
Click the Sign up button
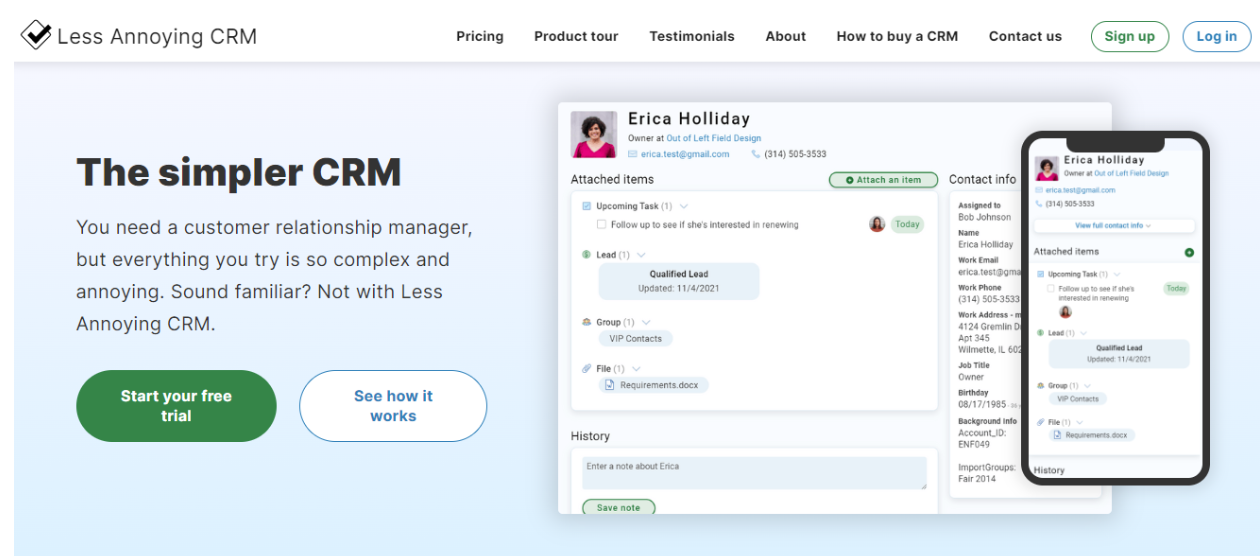[1130, 36]
